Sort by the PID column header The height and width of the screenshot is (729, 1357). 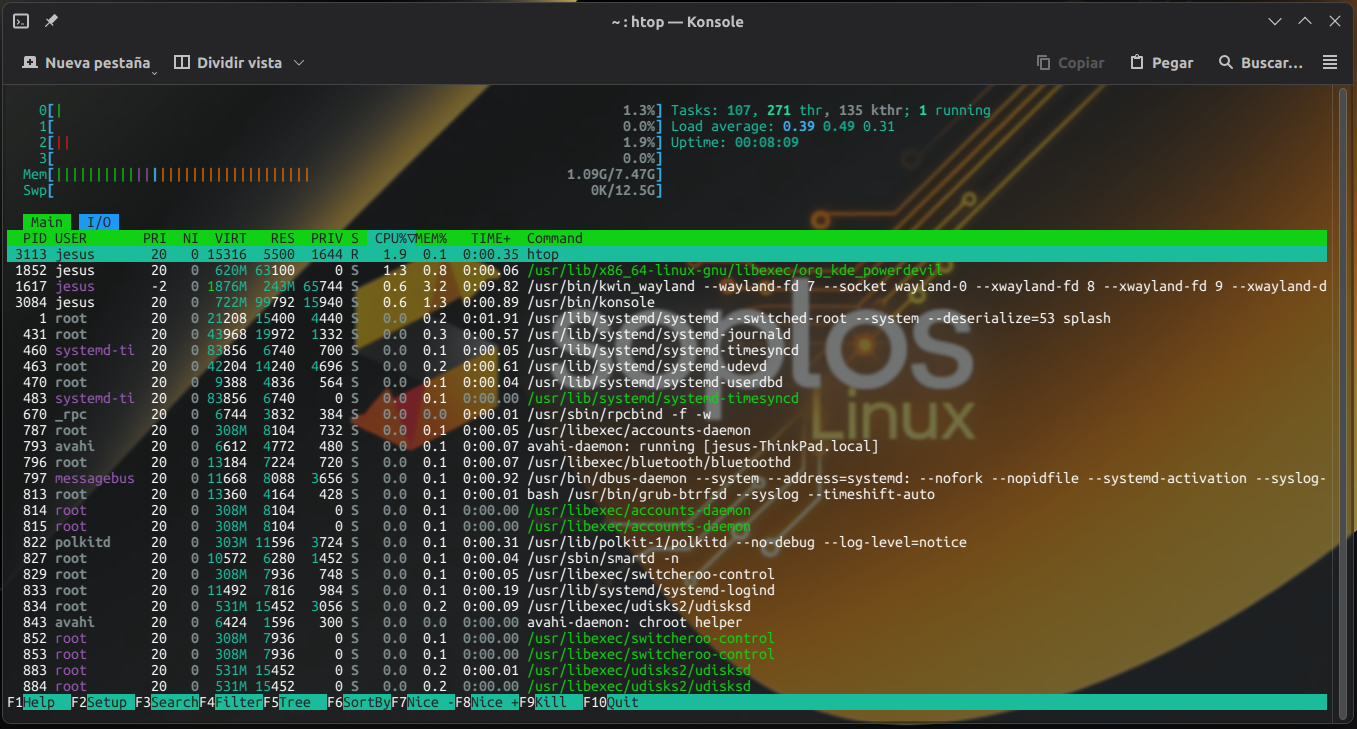pyautogui.click(x=34, y=238)
